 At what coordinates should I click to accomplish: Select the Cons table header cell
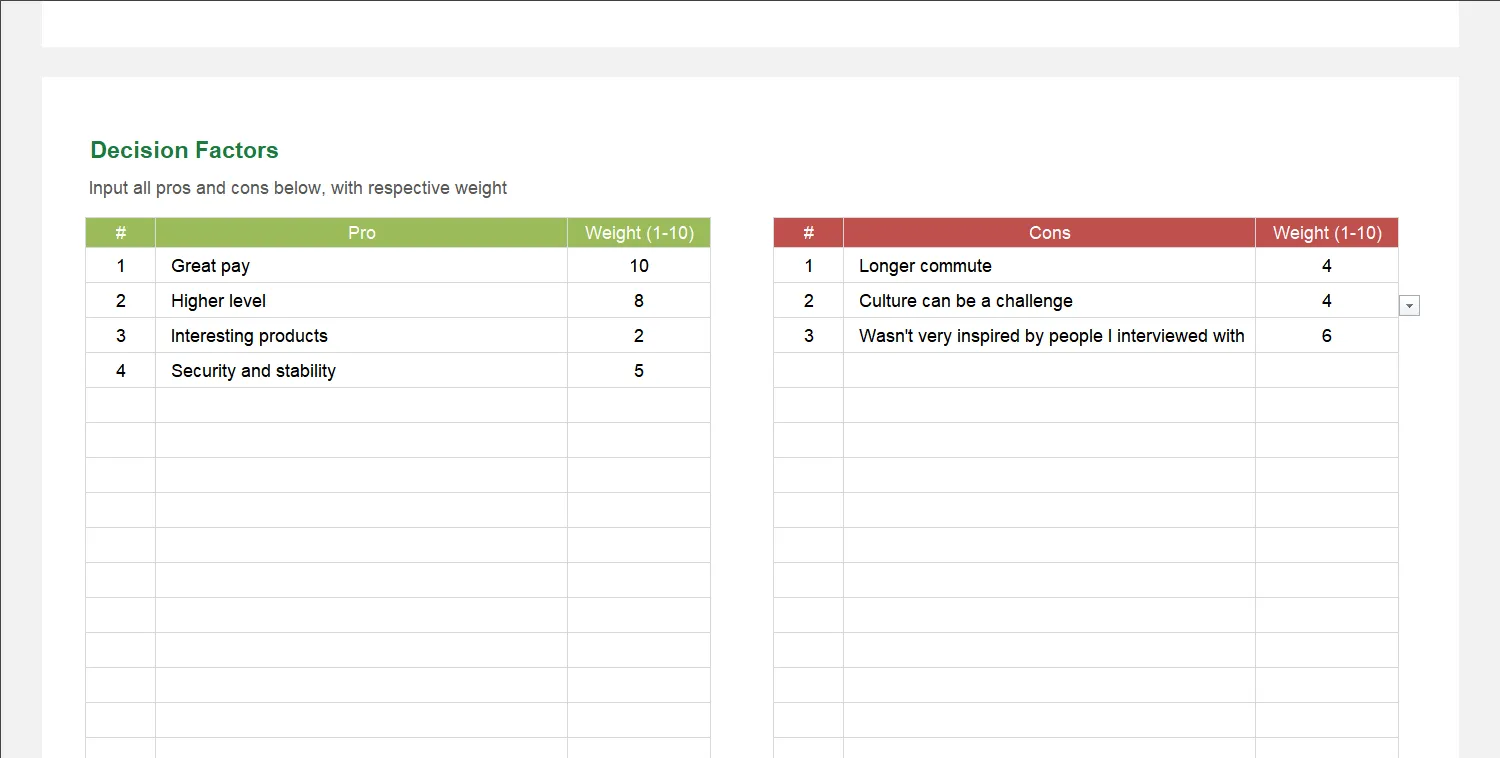(1049, 232)
